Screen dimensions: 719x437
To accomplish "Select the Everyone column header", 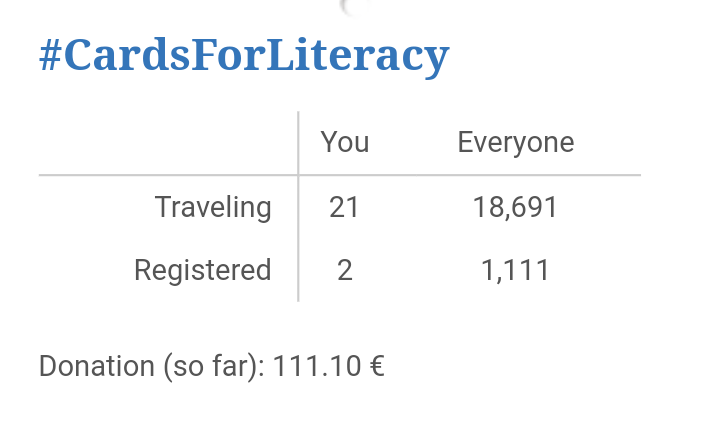I will click(x=515, y=143).
